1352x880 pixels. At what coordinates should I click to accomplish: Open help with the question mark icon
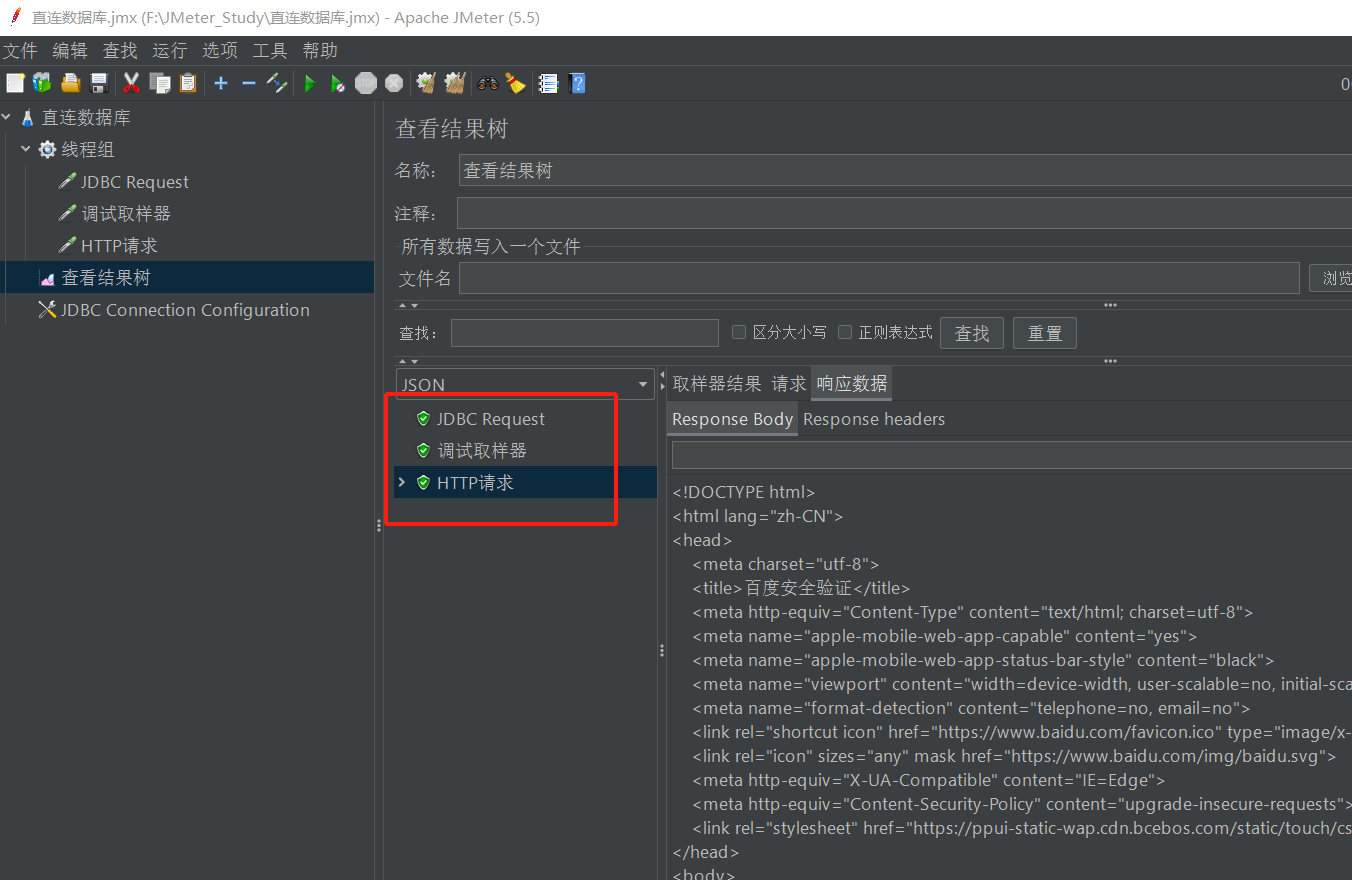[x=577, y=84]
